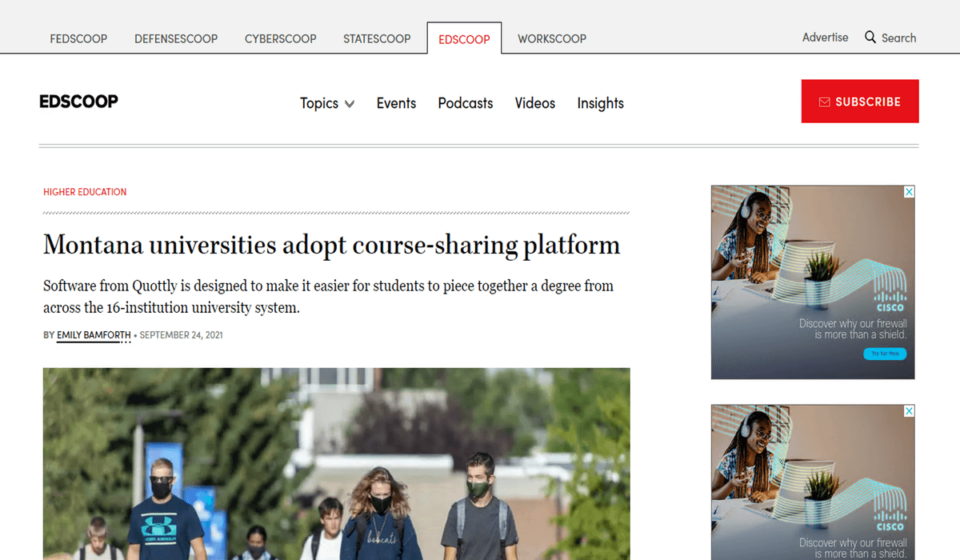Expand the Topics dropdown chevron
The width and height of the screenshot is (960, 560).
point(349,104)
